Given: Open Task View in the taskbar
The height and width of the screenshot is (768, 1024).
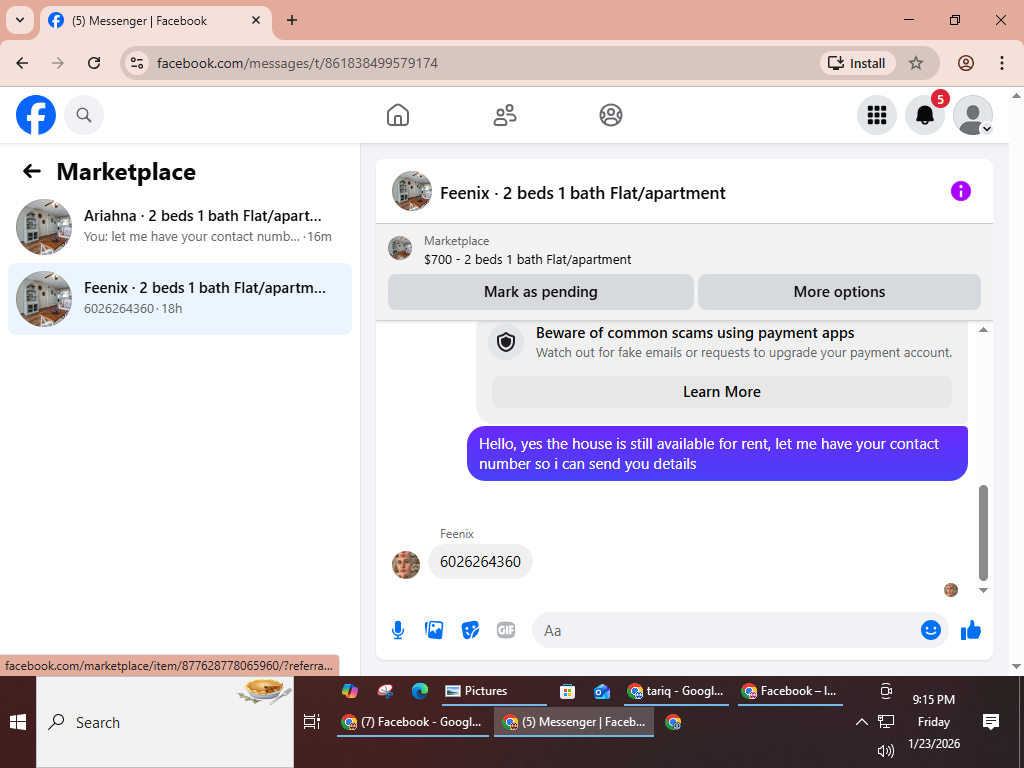Looking at the screenshot, I should click(x=312, y=722).
